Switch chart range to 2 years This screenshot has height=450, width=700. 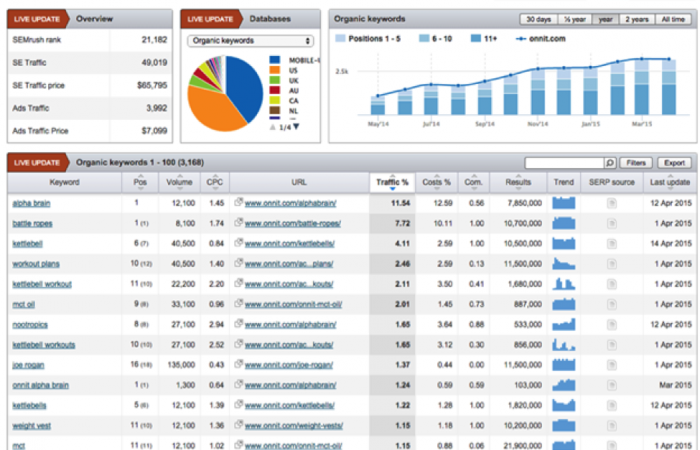pyautogui.click(x=637, y=19)
